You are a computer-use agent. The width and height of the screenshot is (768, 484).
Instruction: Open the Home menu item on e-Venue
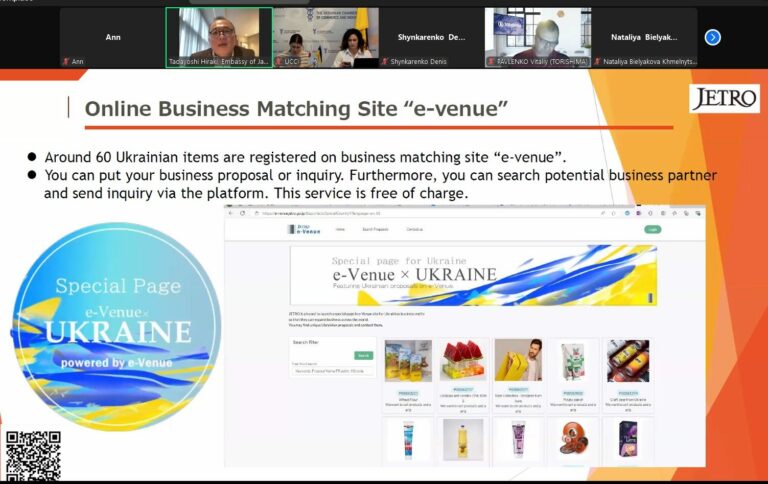[x=340, y=229]
